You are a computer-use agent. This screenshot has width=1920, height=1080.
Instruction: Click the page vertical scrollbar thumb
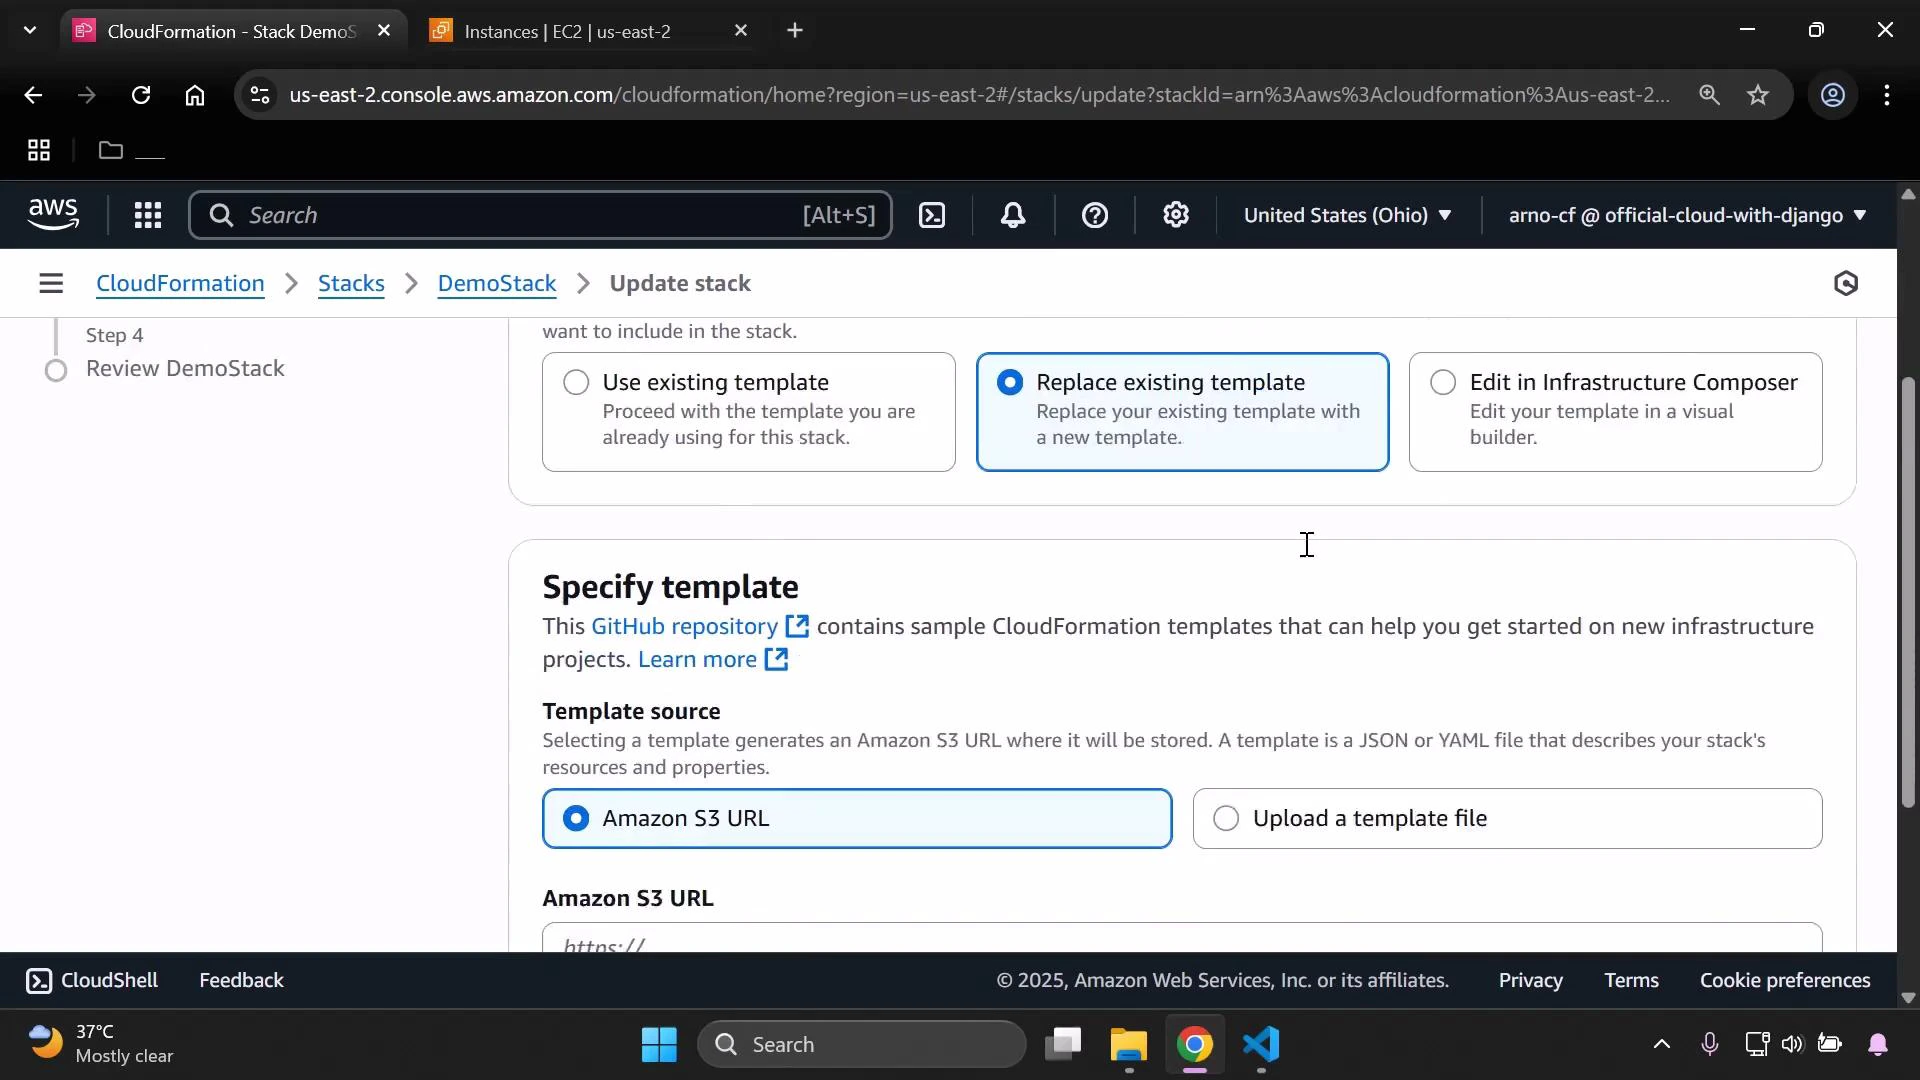tap(1908, 592)
